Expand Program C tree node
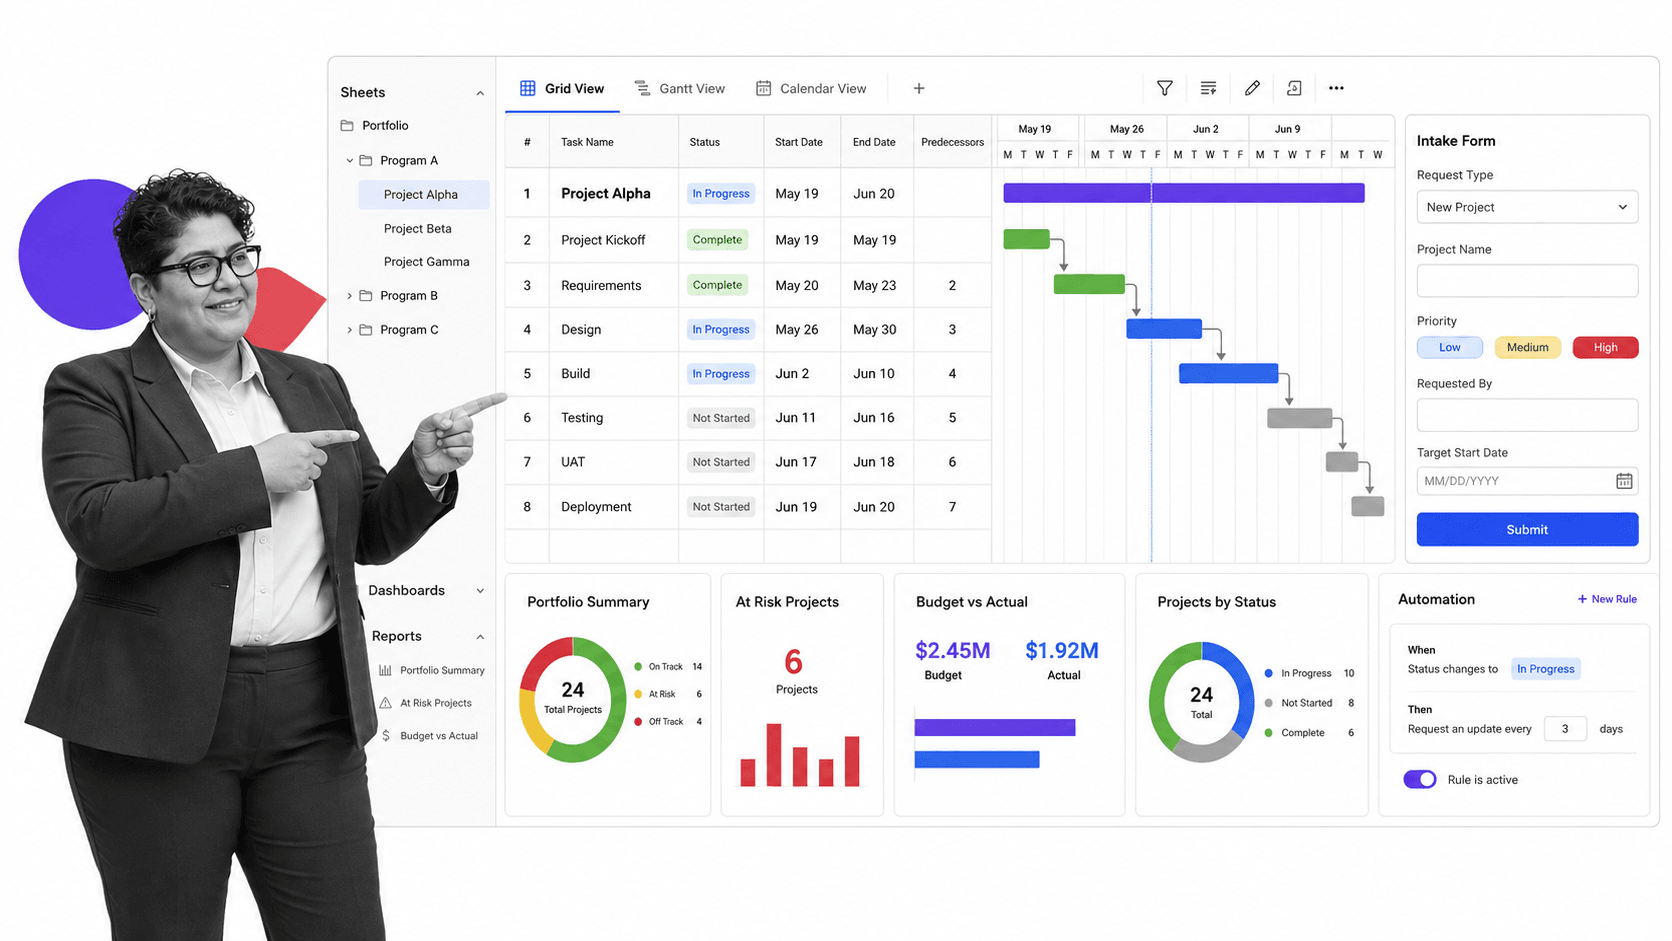 coord(349,329)
